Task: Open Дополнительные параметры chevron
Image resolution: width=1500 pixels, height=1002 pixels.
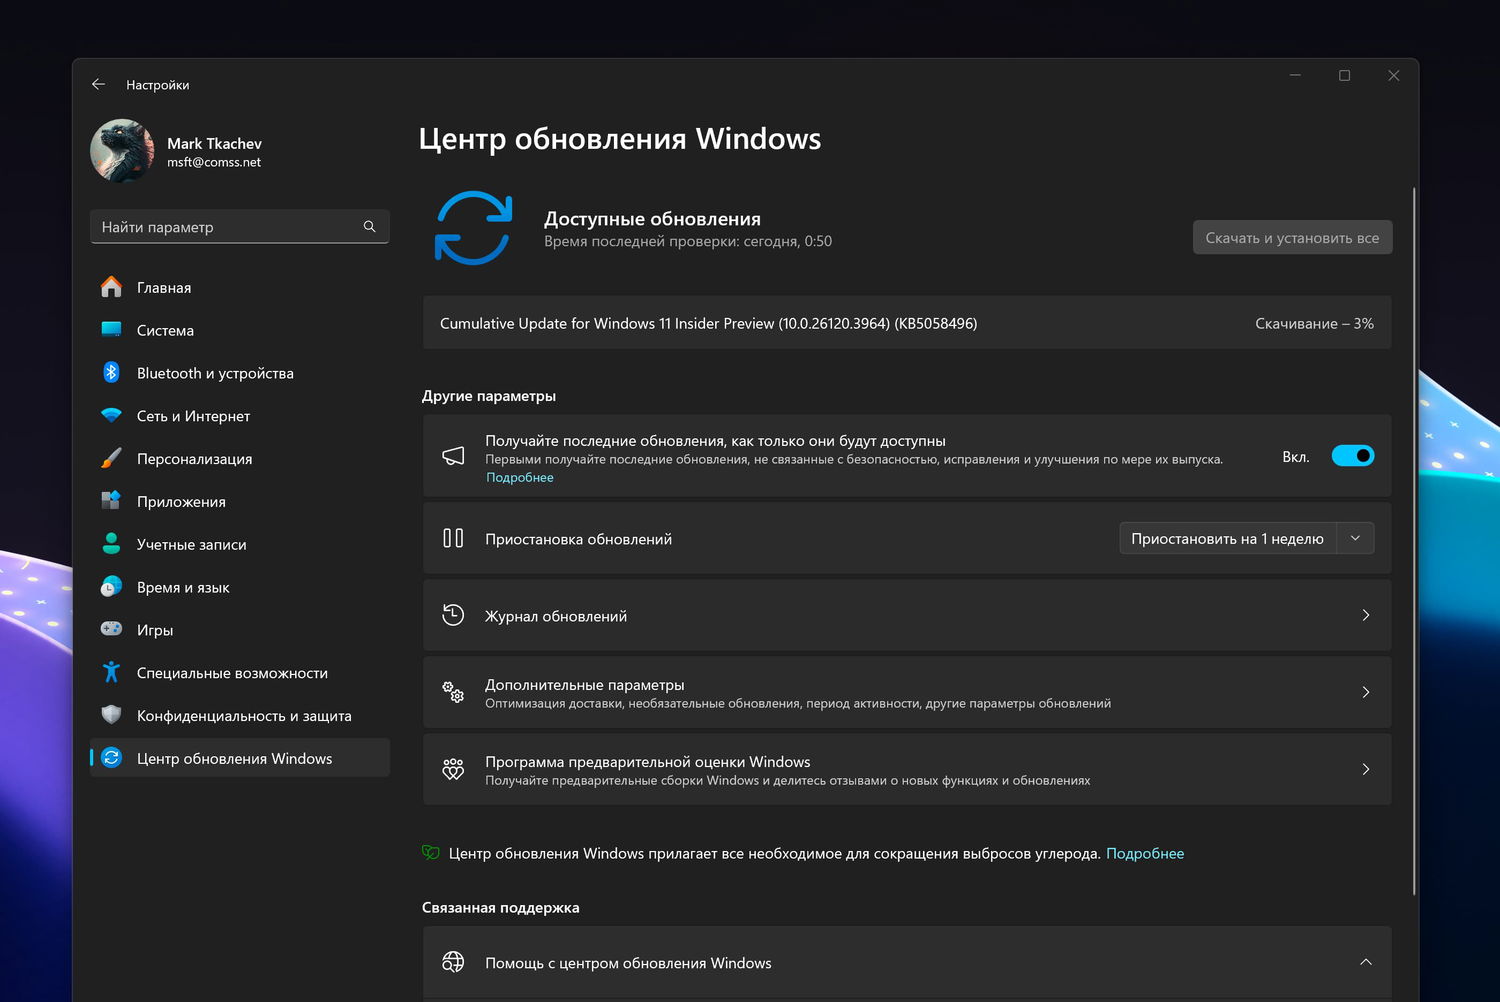Action: click(x=1365, y=692)
